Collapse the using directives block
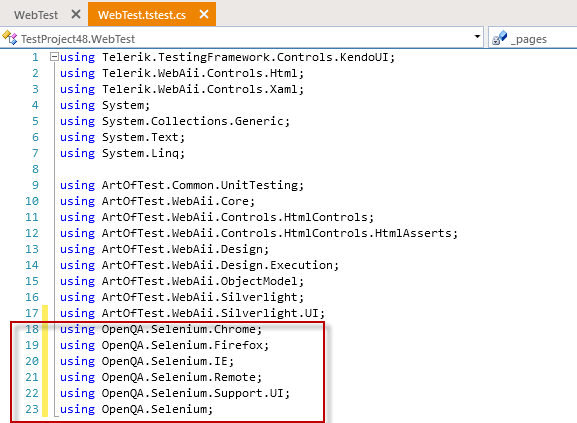 click(x=54, y=57)
